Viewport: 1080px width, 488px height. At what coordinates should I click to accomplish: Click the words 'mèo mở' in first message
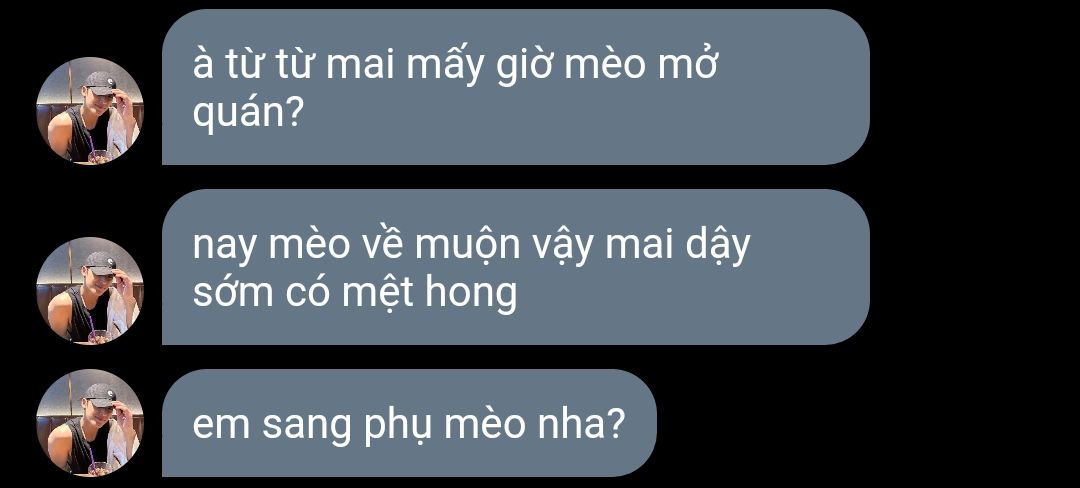637,65
